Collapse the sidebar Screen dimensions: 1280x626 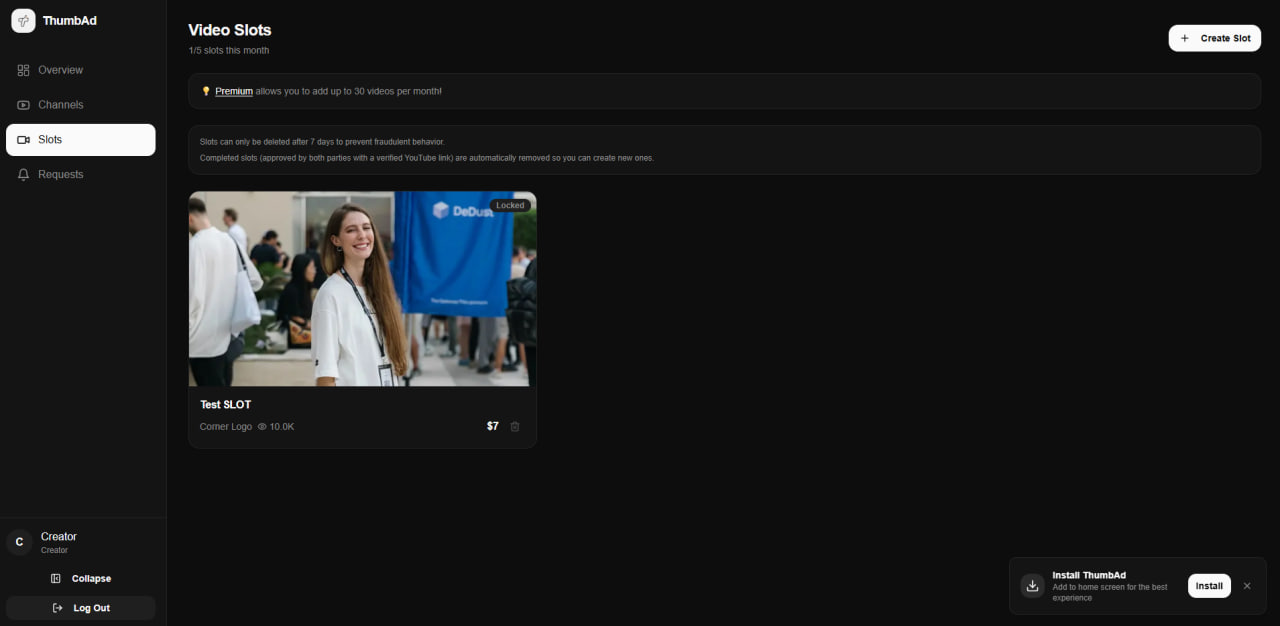(x=80, y=578)
